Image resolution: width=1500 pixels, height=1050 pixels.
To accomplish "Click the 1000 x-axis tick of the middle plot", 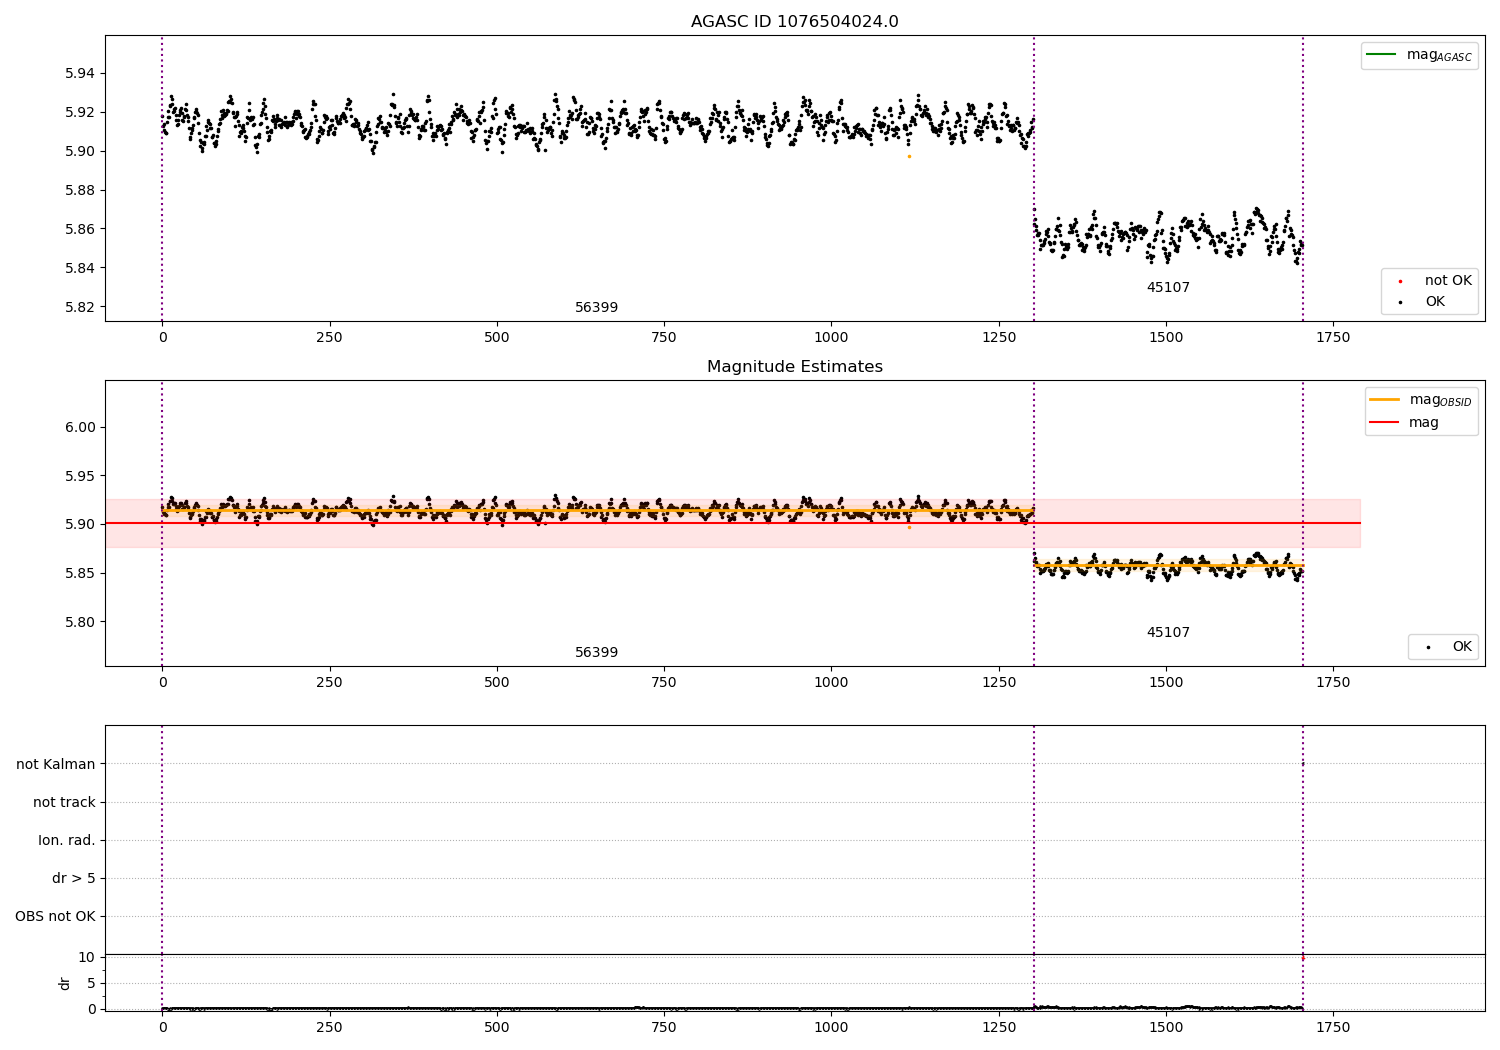I will tap(831, 683).
